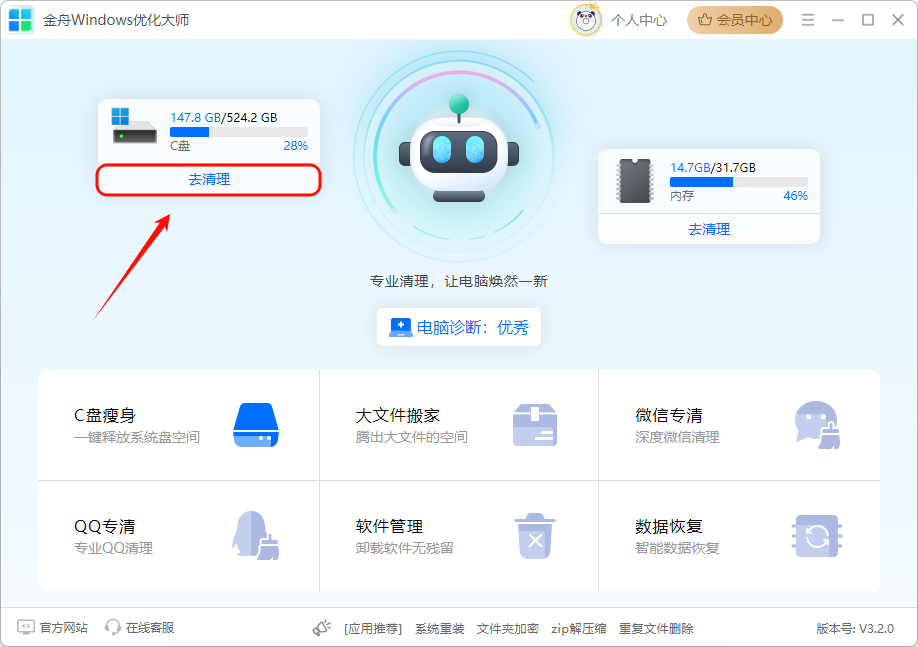Click the 28% C盘 percentage

point(296,146)
